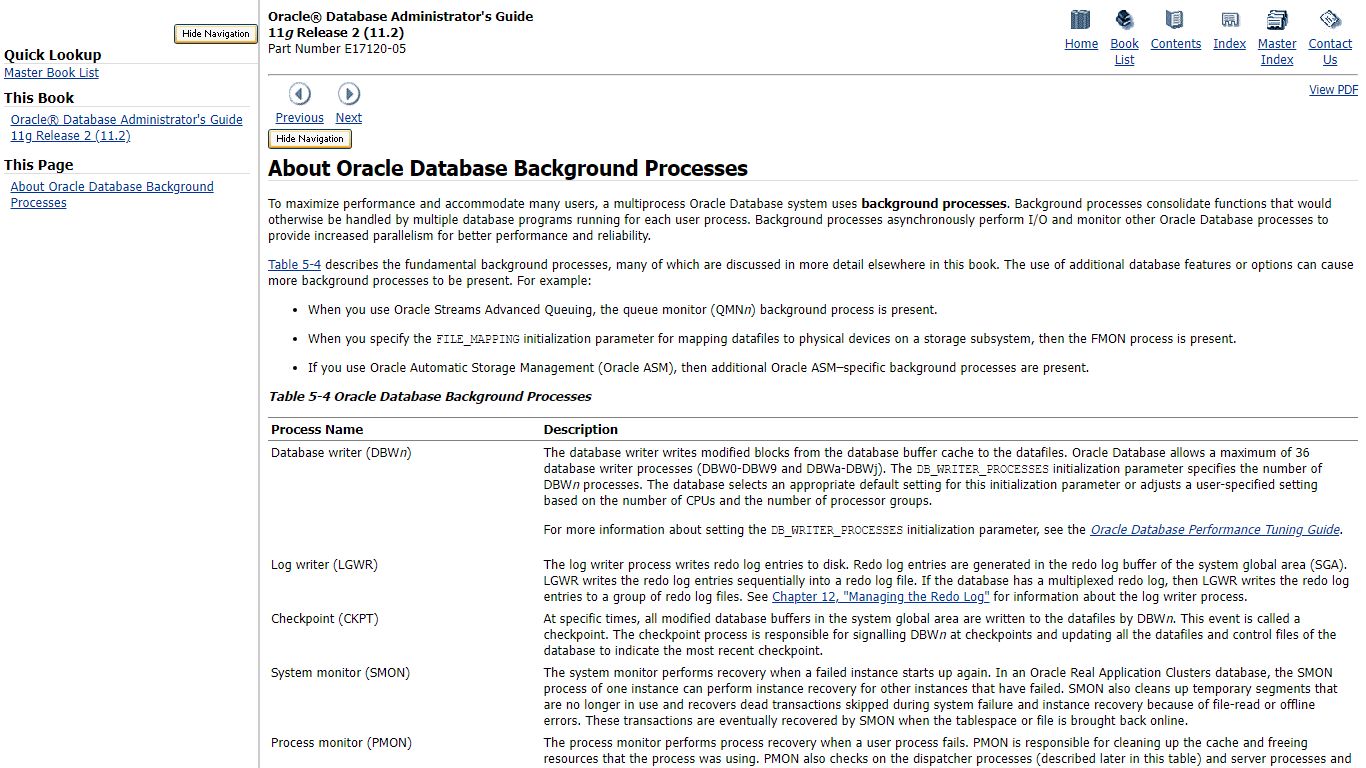The height and width of the screenshot is (768, 1366).
Task: Click the Contents page icon
Action: pyautogui.click(x=1175, y=20)
